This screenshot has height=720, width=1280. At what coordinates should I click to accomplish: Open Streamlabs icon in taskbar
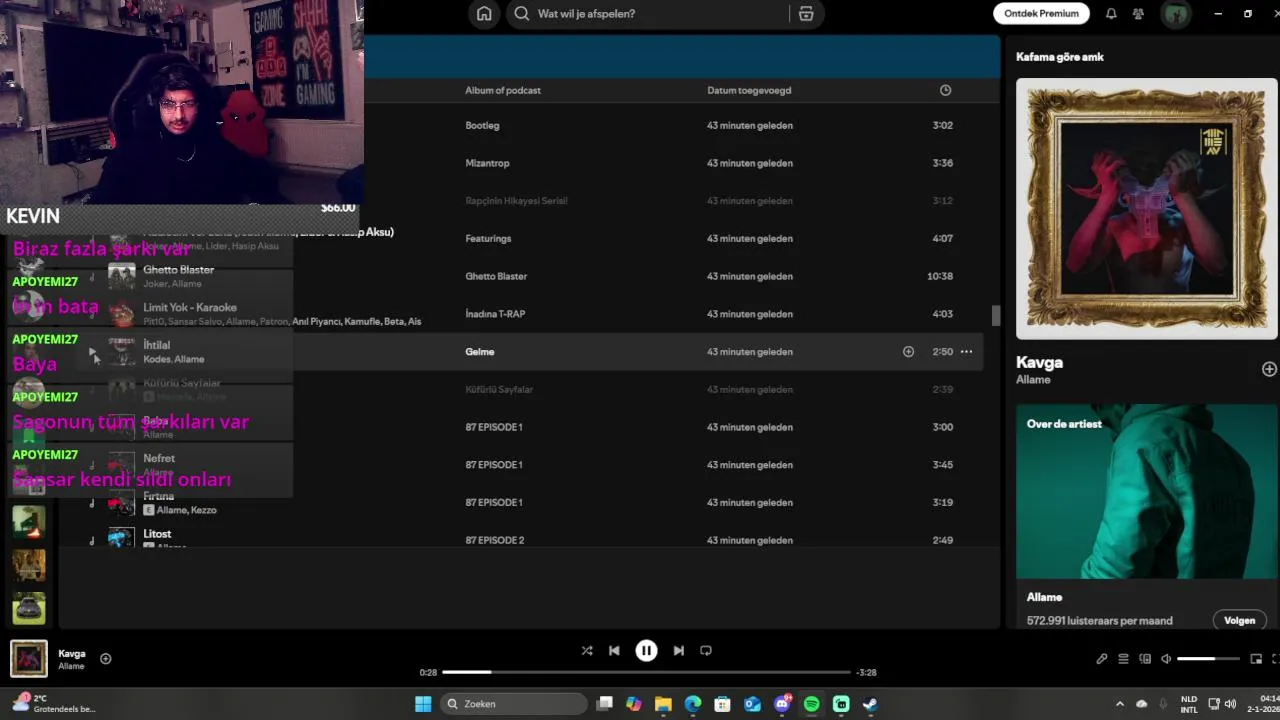pyautogui.click(x=841, y=704)
